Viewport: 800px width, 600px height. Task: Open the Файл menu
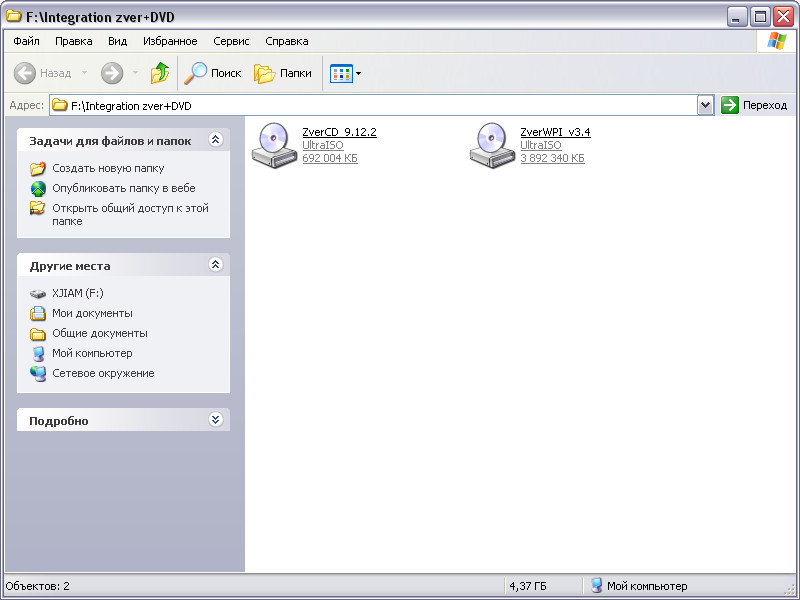click(27, 41)
